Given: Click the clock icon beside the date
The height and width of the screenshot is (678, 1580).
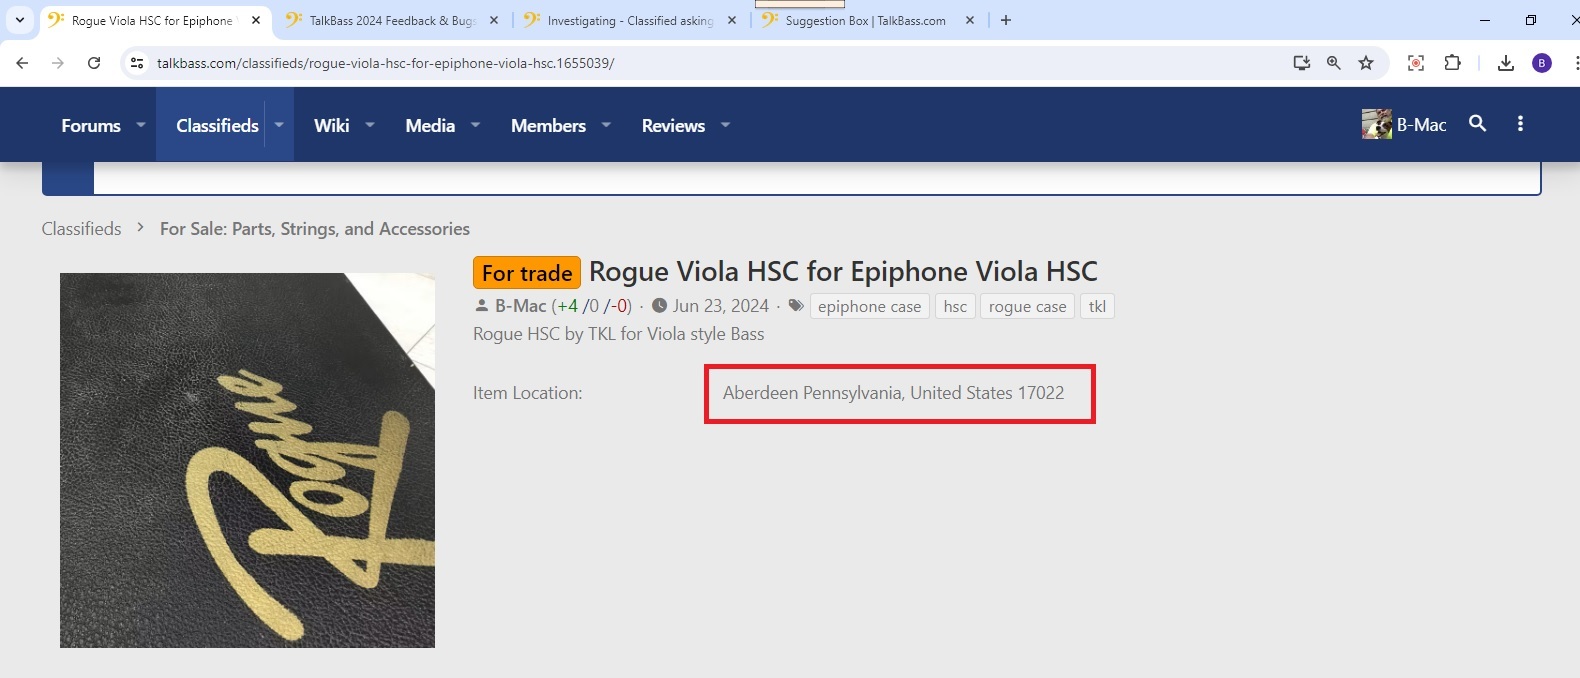Looking at the screenshot, I should (659, 306).
